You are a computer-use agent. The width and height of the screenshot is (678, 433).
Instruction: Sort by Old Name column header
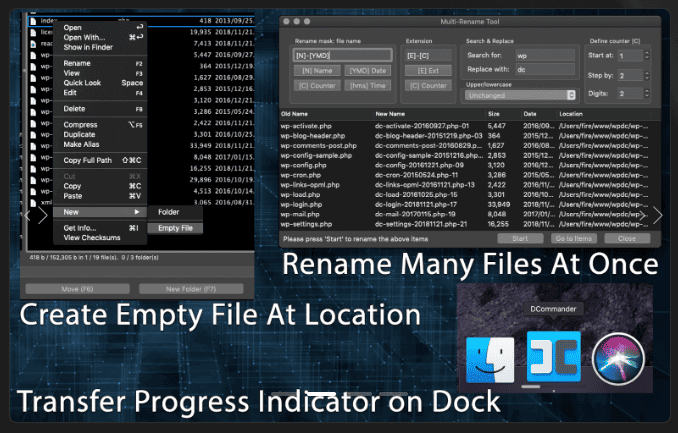[x=326, y=114]
